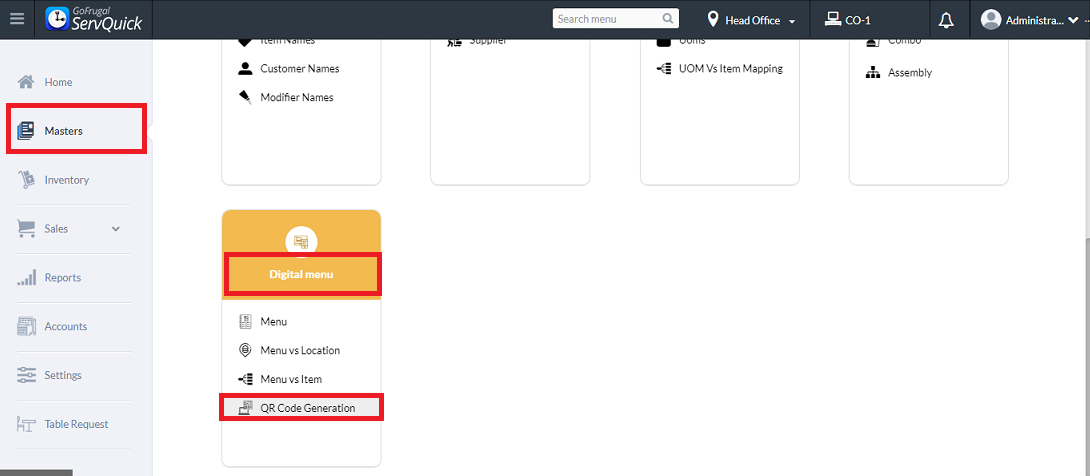Click the Inventory trolley icon

(26, 180)
